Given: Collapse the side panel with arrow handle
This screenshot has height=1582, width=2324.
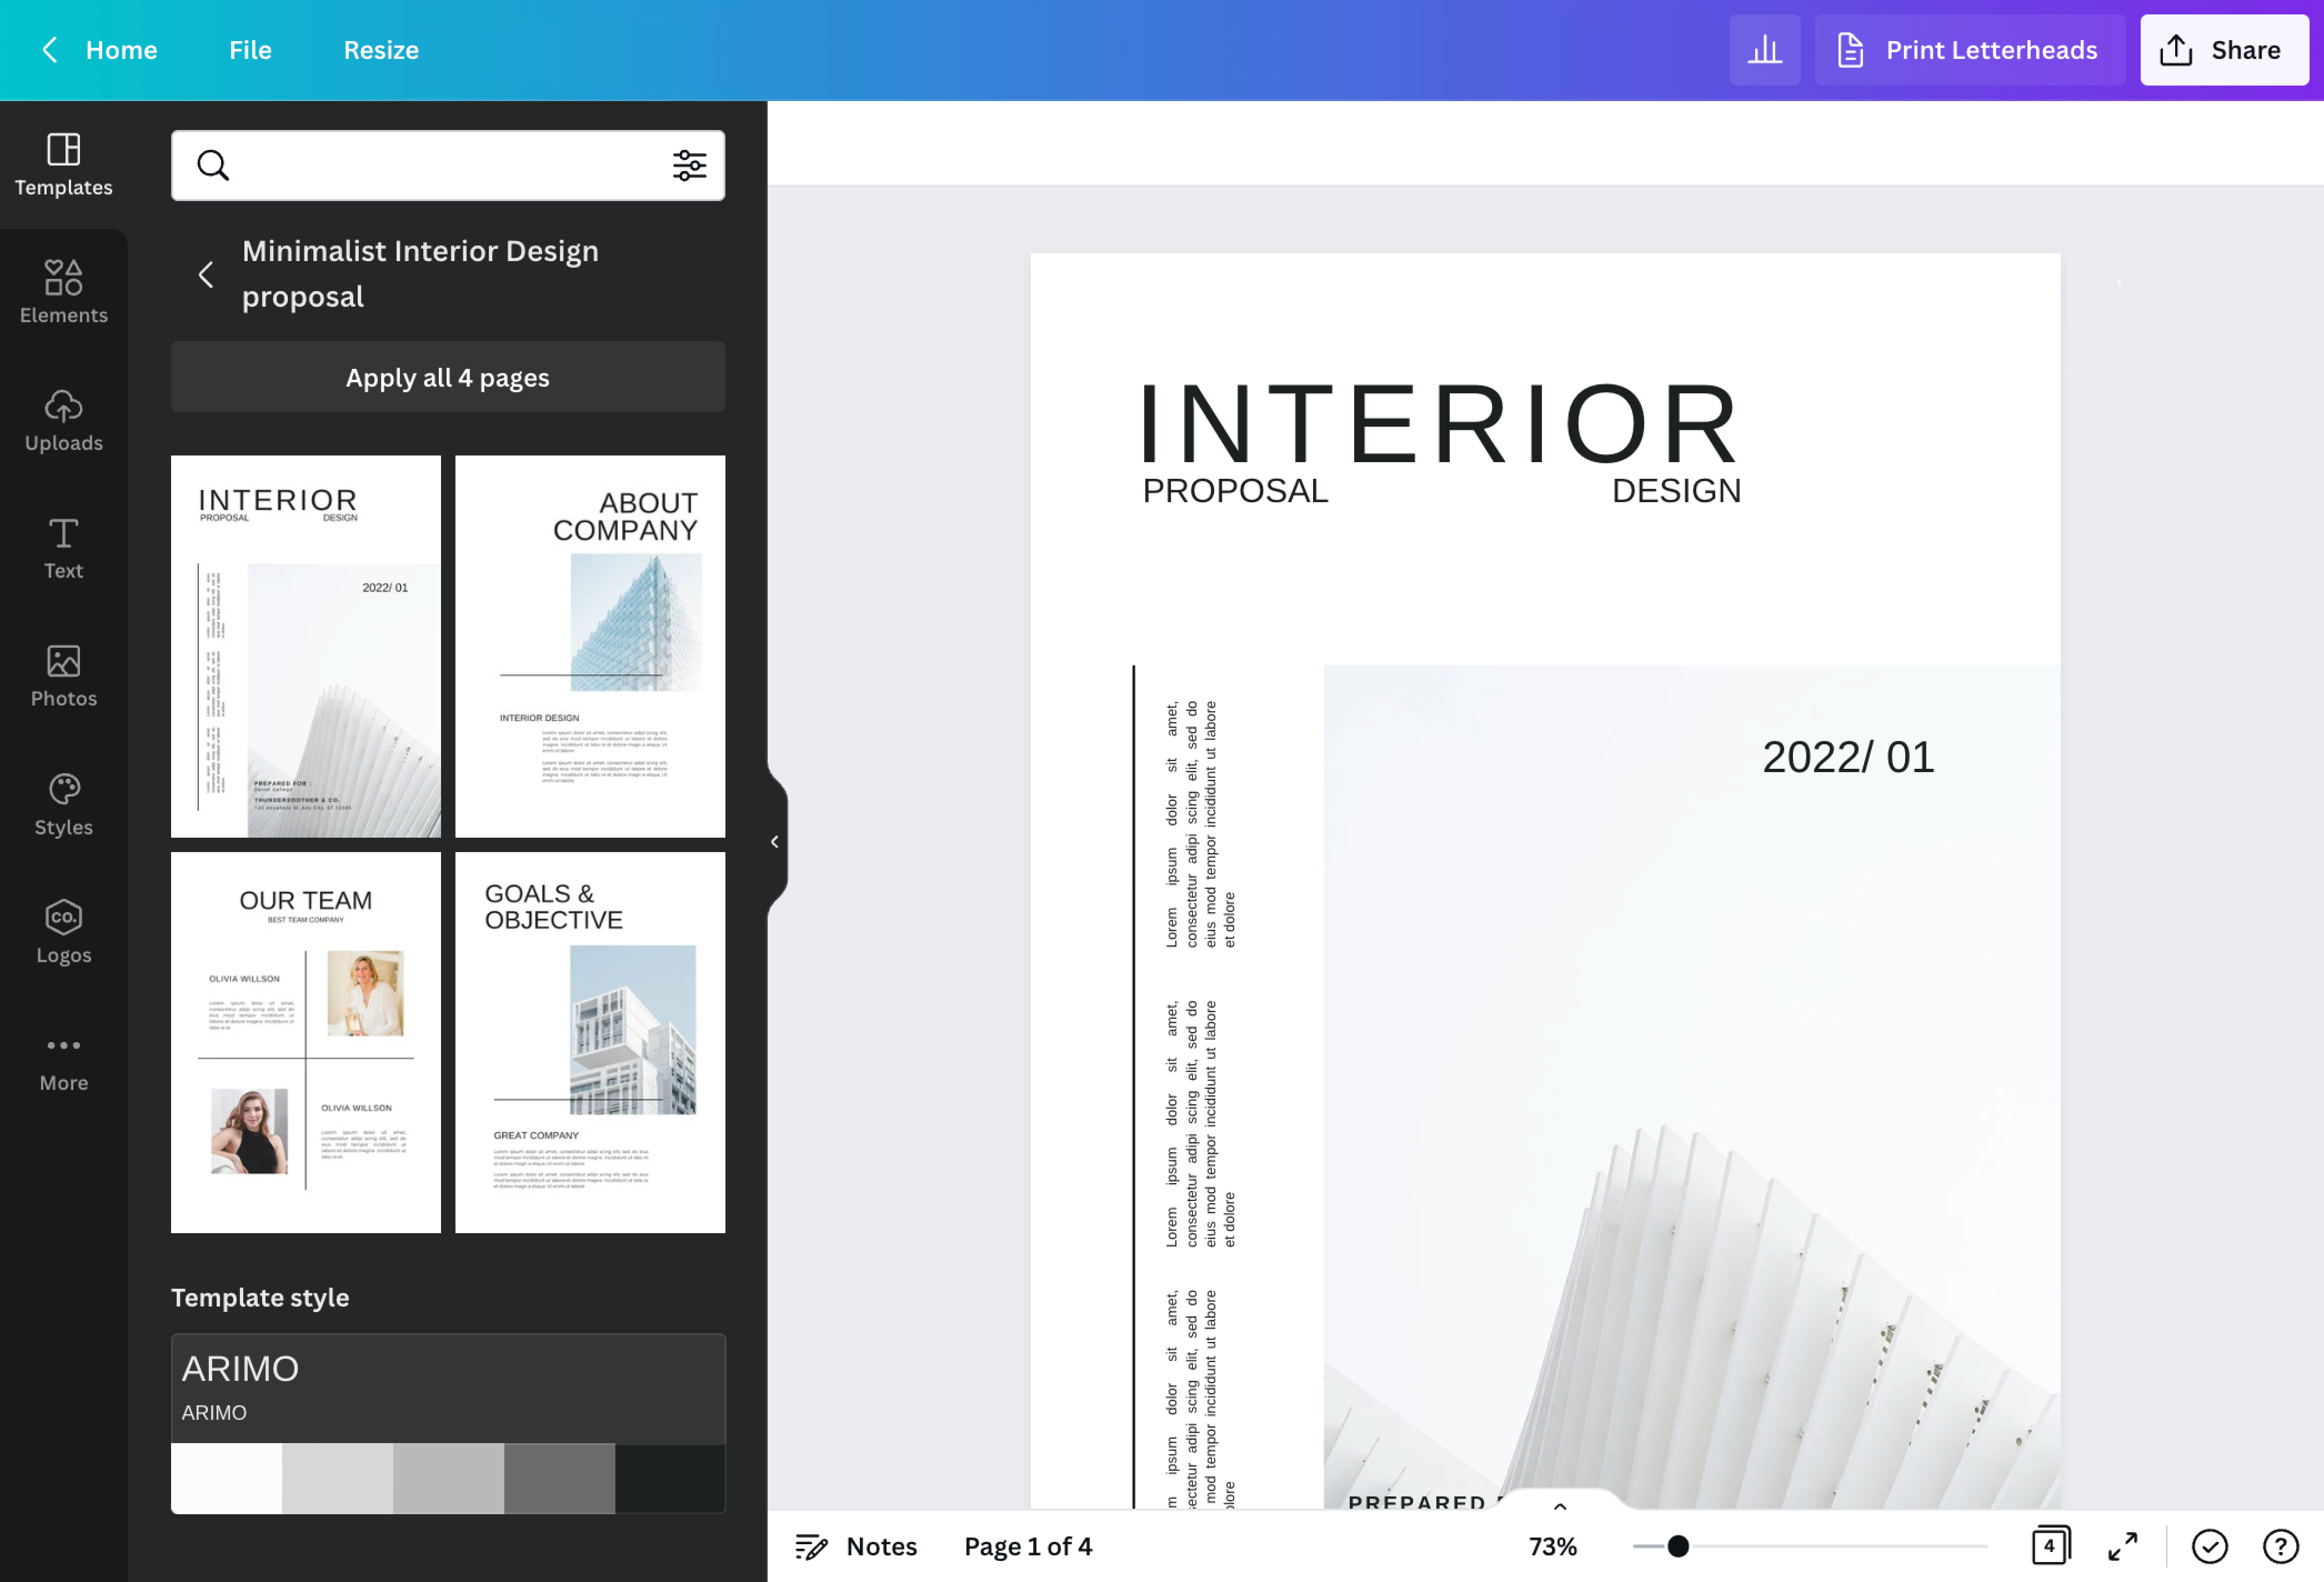Looking at the screenshot, I should click(x=775, y=842).
